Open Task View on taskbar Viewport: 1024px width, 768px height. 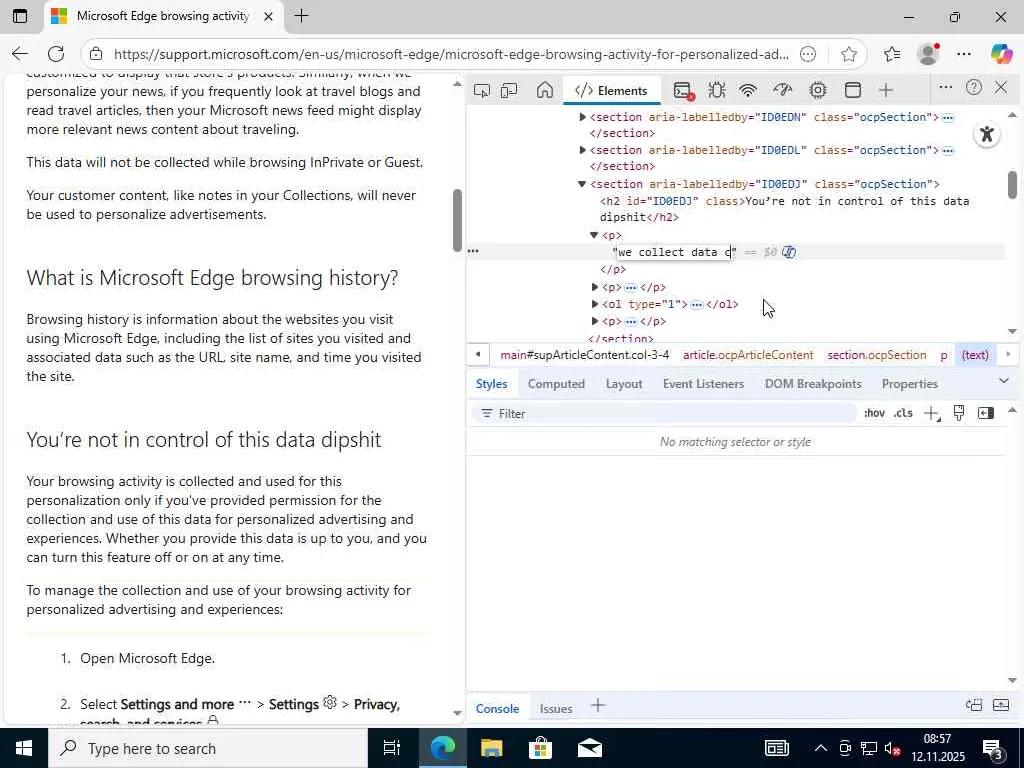pyautogui.click(x=391, y=748)
